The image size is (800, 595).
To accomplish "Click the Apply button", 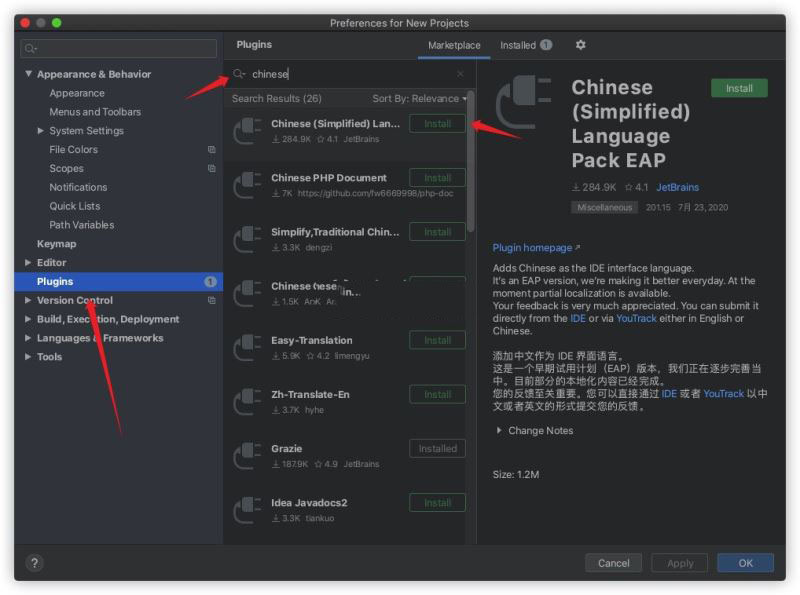I will (x=680, y=563).
